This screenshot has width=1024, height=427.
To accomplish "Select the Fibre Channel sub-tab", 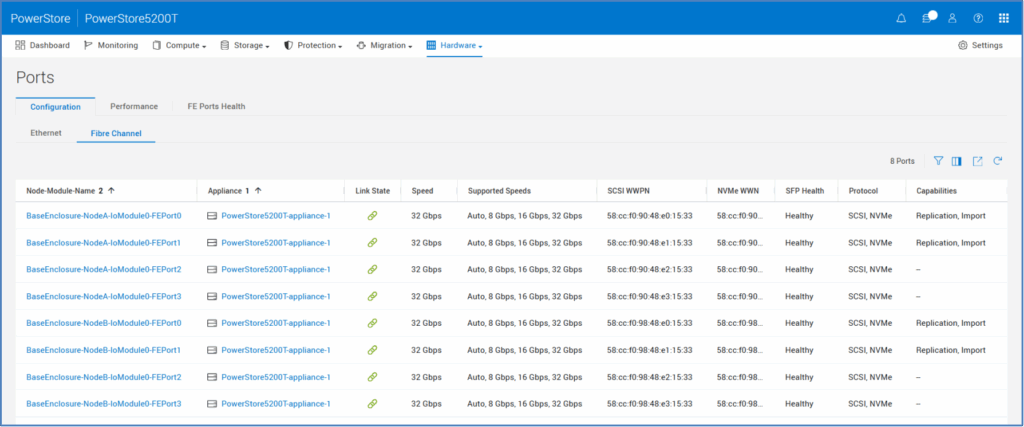I will pyautogui.click(x=116, y=134).
